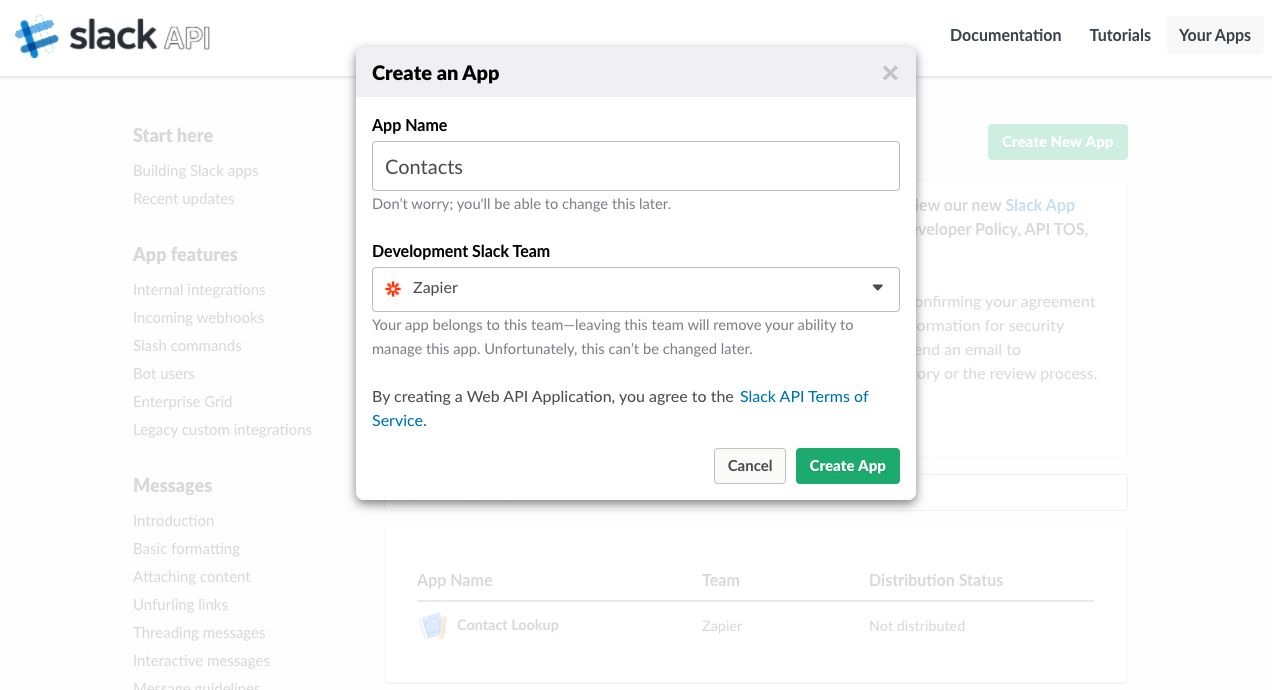Screen dimensions: 1272x690
Task: Click the Contact Lookup app icon
Action: [432, 626]
